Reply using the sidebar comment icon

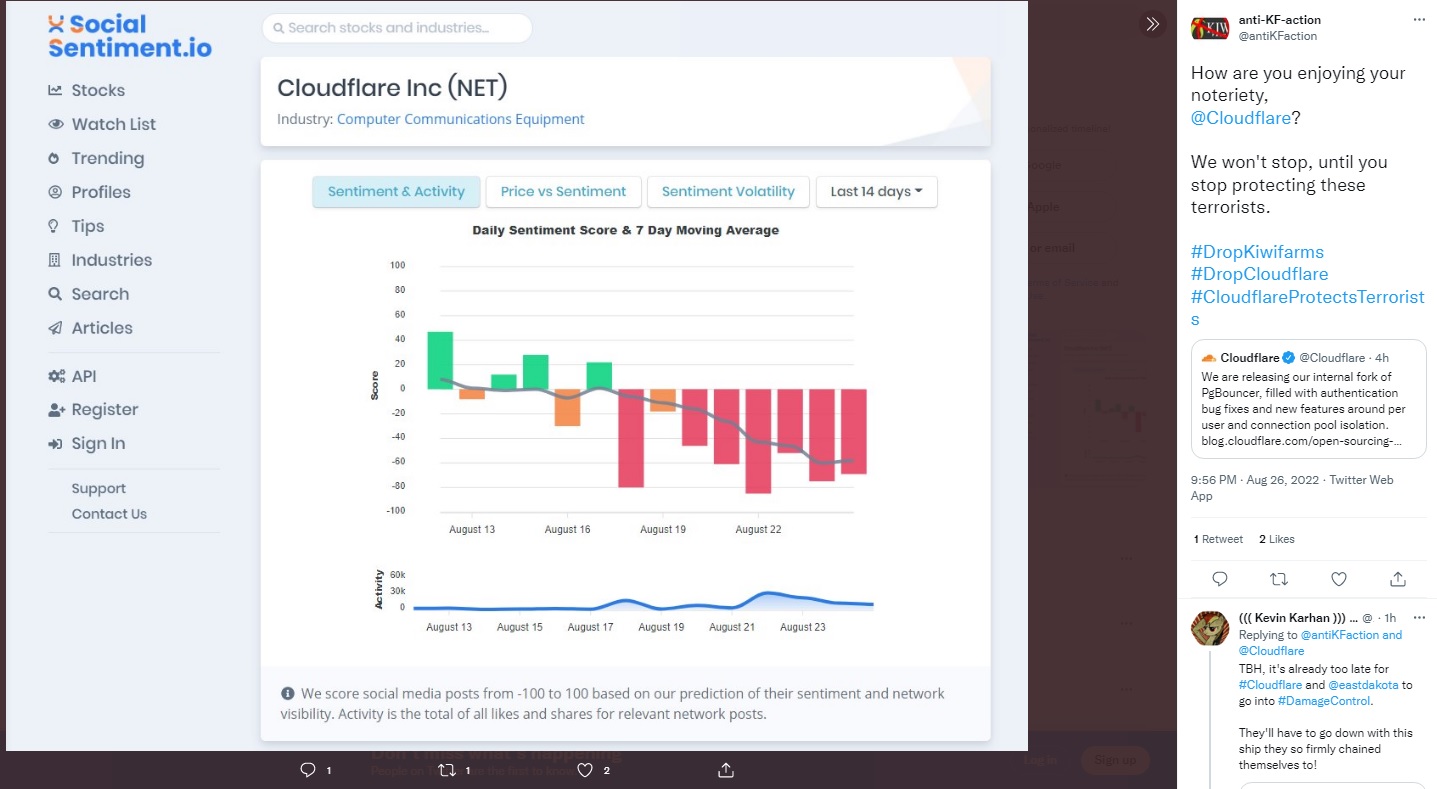1219,579
